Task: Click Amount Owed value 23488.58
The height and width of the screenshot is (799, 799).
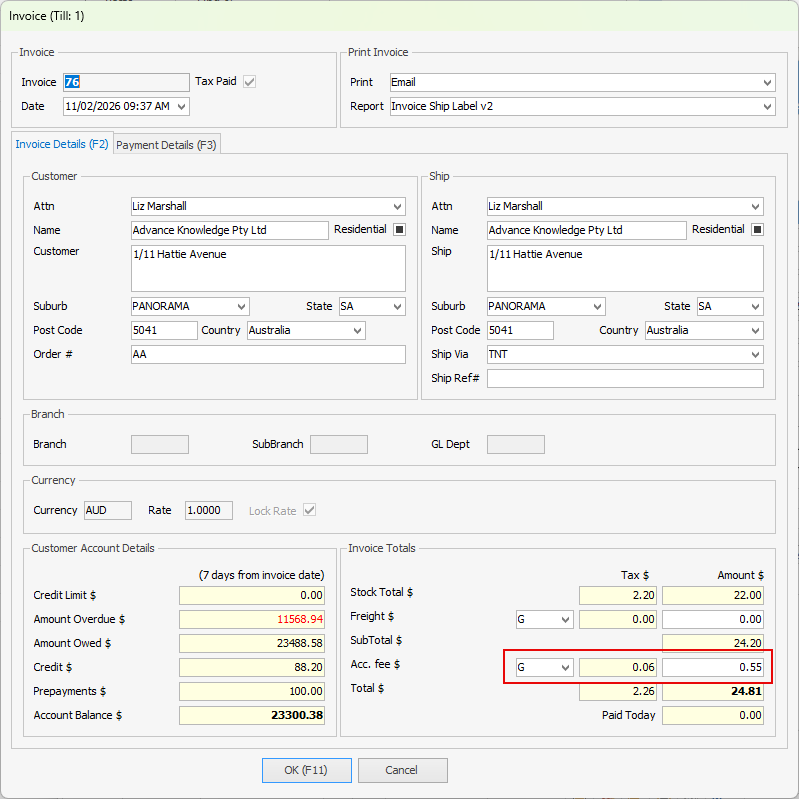Action: 252,644
